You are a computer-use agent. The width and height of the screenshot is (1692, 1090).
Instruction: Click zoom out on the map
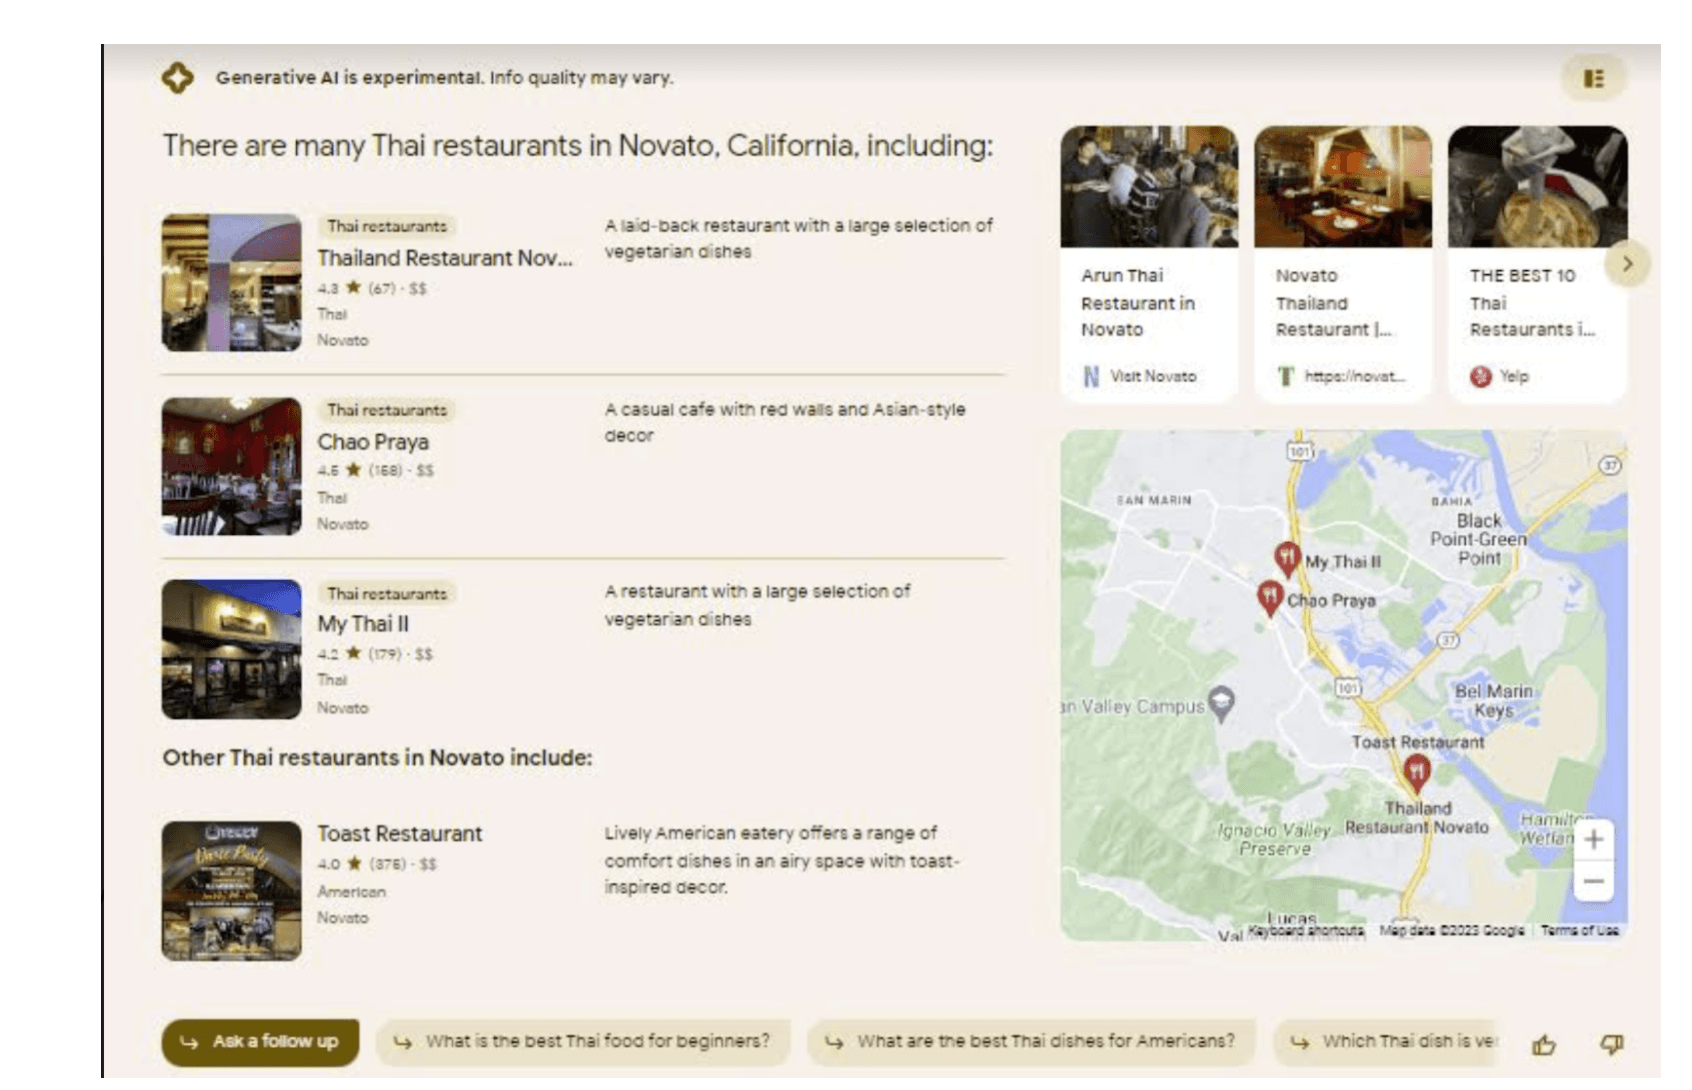click(1595, 882)
